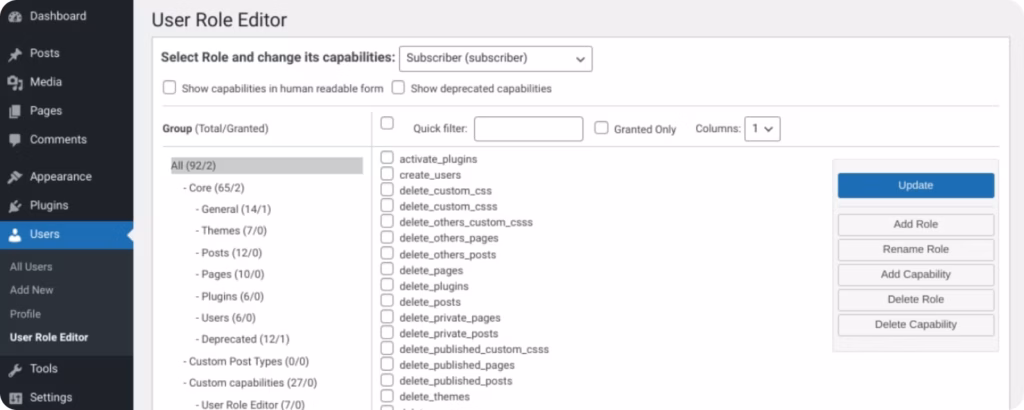Click the Posts pushpin icon
1024x410 pixels.
tap(15, 54)
